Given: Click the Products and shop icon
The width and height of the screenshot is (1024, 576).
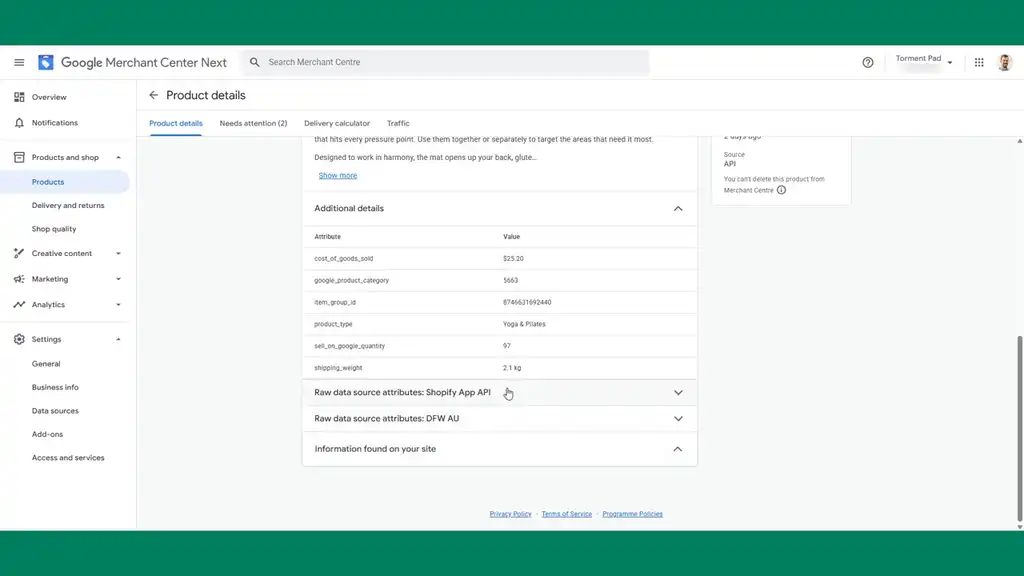Looking at the screenshot, I should pyautogui.click(x=19, y=157).
